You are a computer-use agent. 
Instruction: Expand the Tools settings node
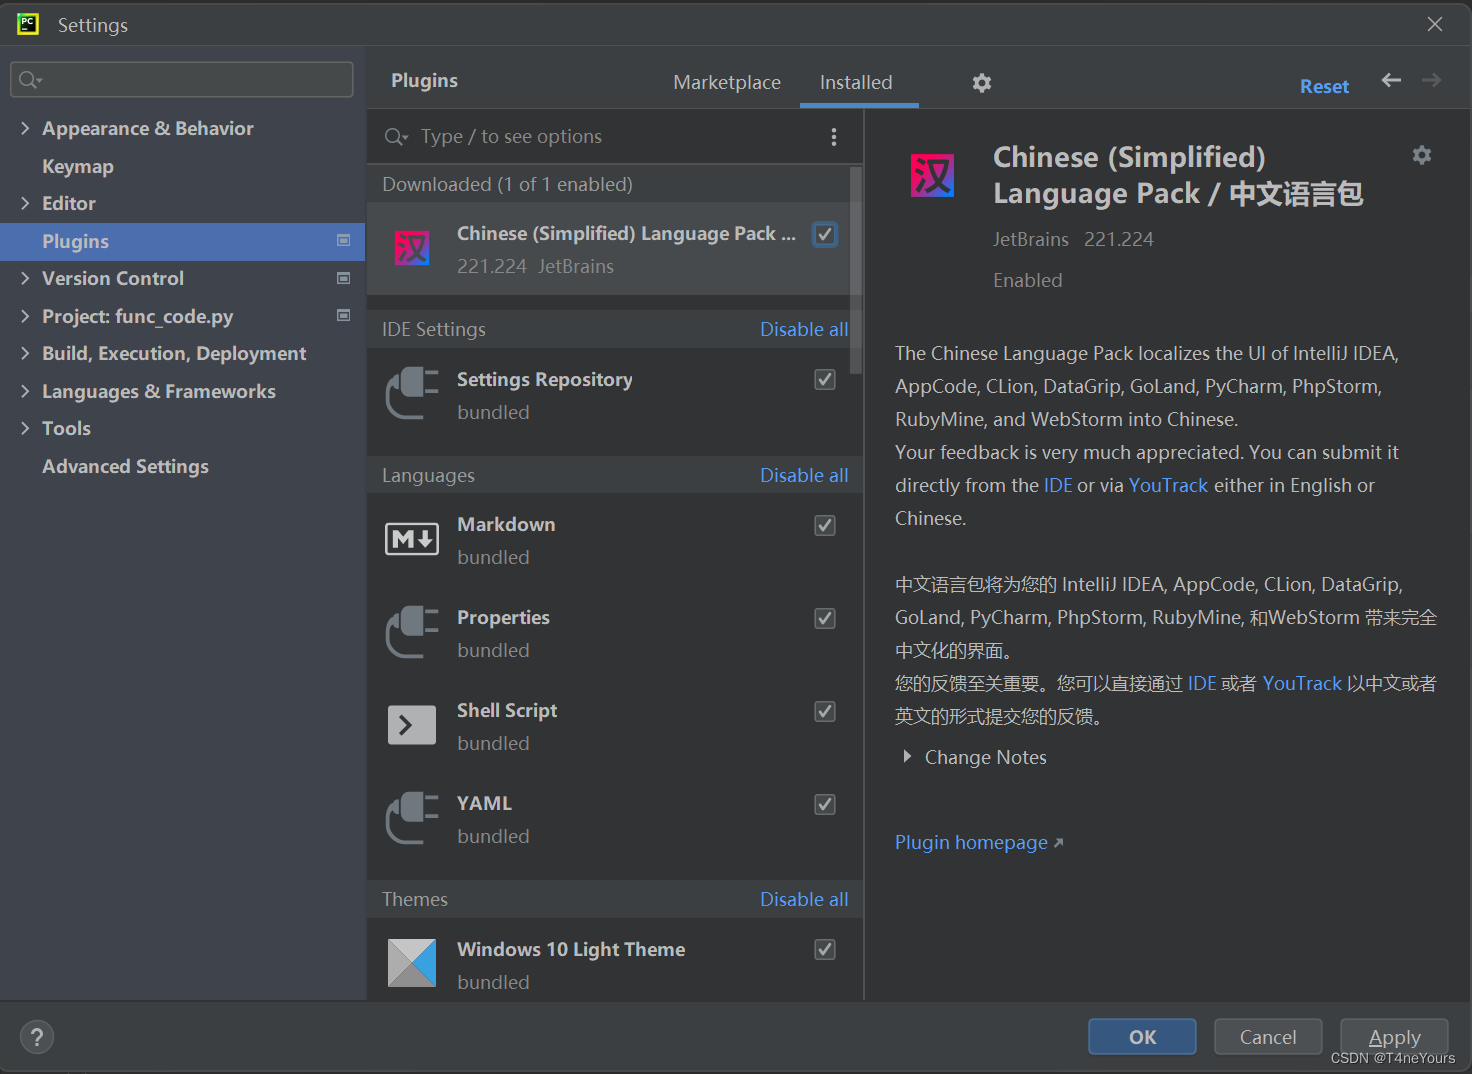click(25, 428)
